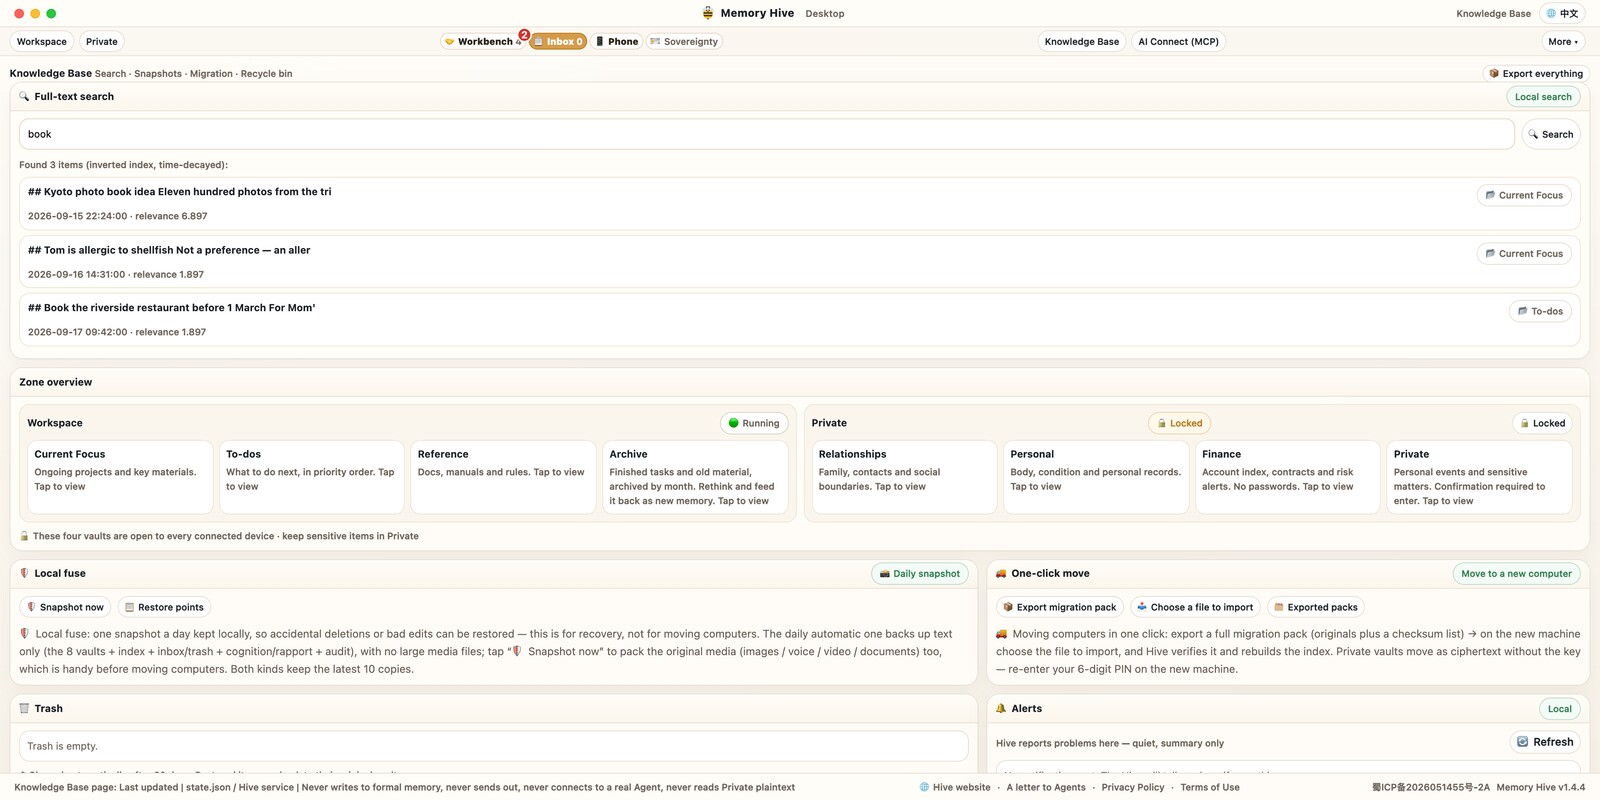Jump to Snapshots section link
The width and height of the screenshot is (1600, 800).
(158, 74)
